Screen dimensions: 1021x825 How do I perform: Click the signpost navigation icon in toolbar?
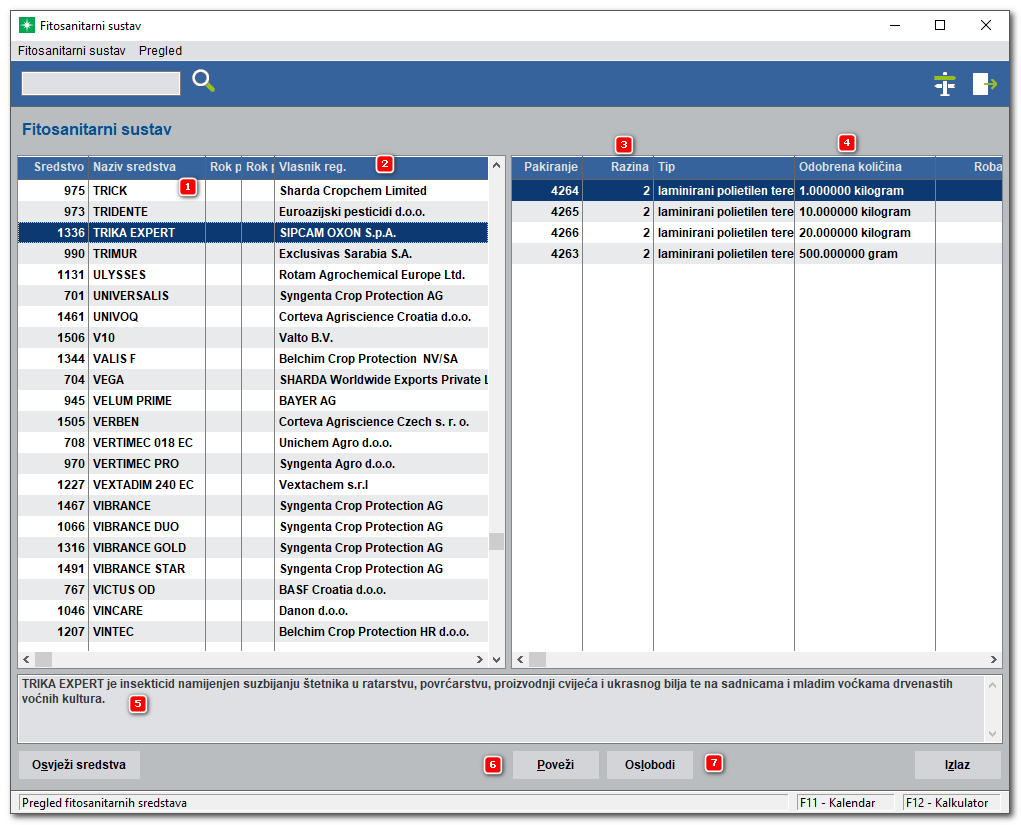point(944,84)
